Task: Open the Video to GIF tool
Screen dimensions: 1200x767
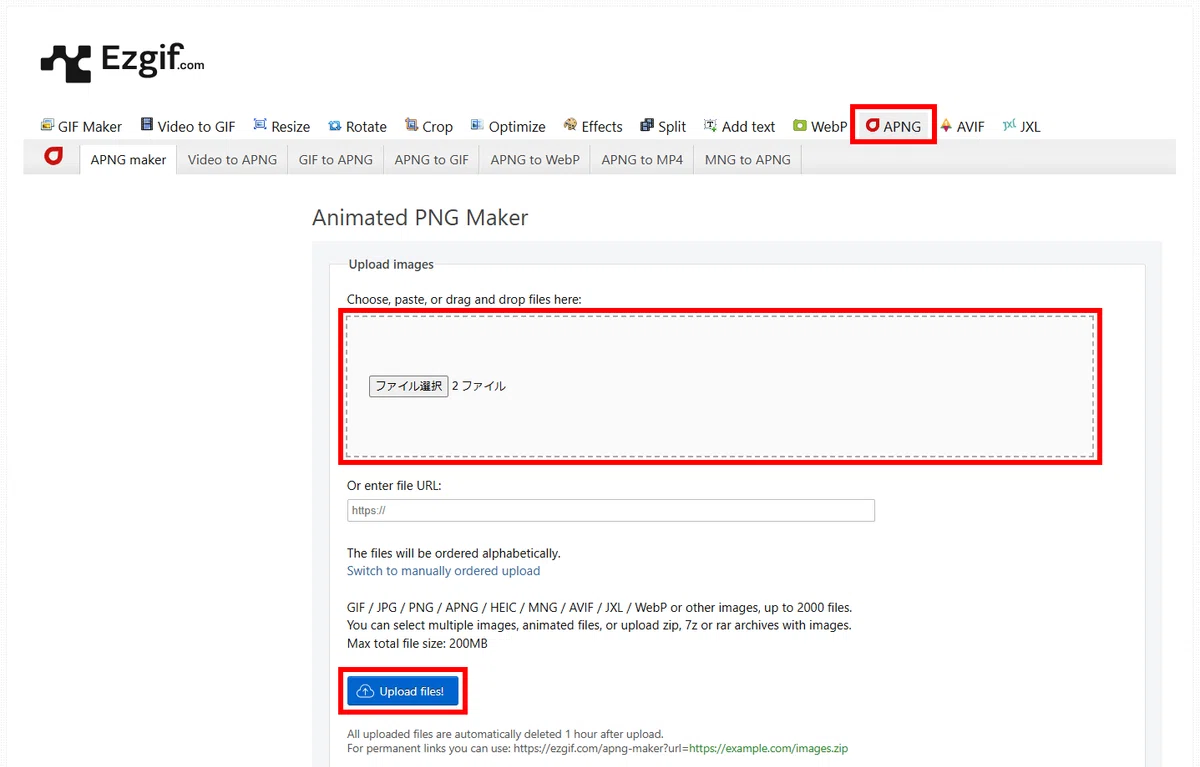Action: click(x=187, y=126)
